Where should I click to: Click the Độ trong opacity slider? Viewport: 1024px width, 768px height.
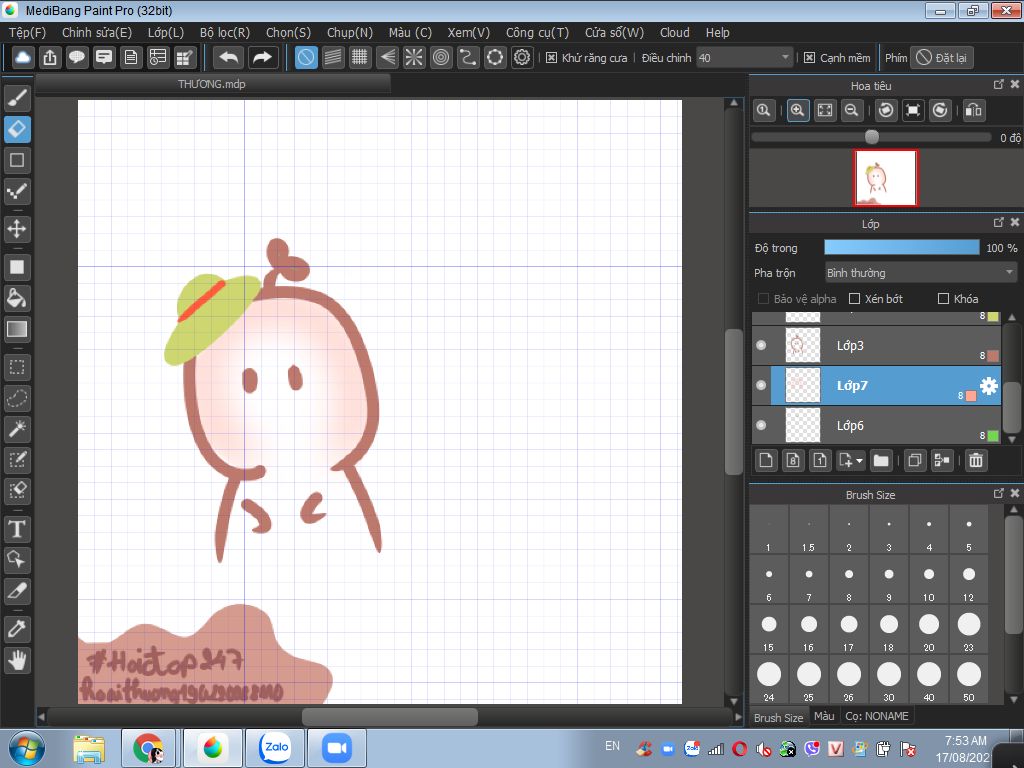tap(901, 247)
